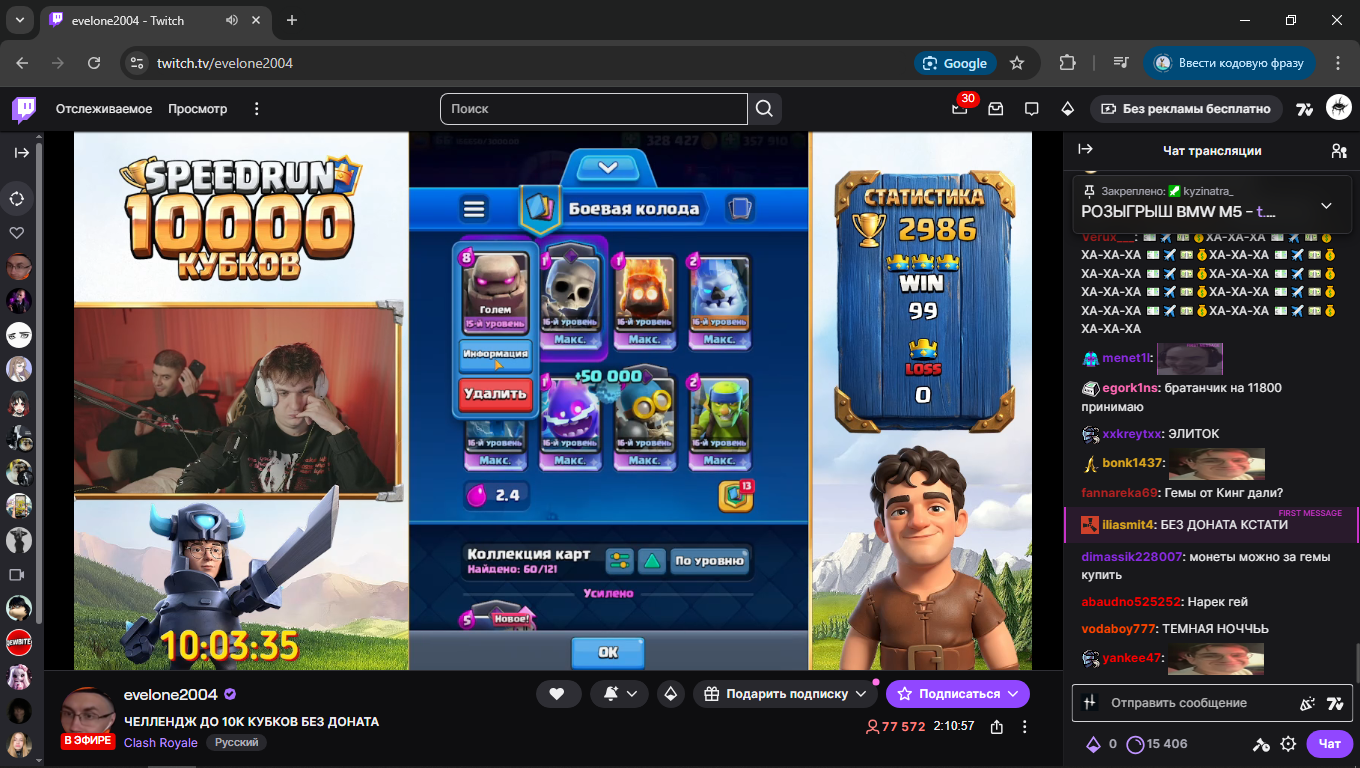The image size is (1360, 768).
Task: Click the search magnifier button
Action: click(x=764, y=109)
